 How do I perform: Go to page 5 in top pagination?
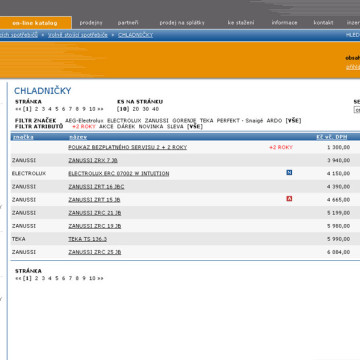click(x=57, y=109)
